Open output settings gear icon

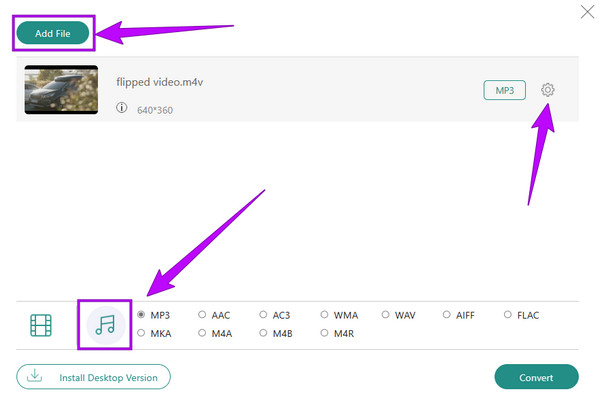[x=548, y=90]
